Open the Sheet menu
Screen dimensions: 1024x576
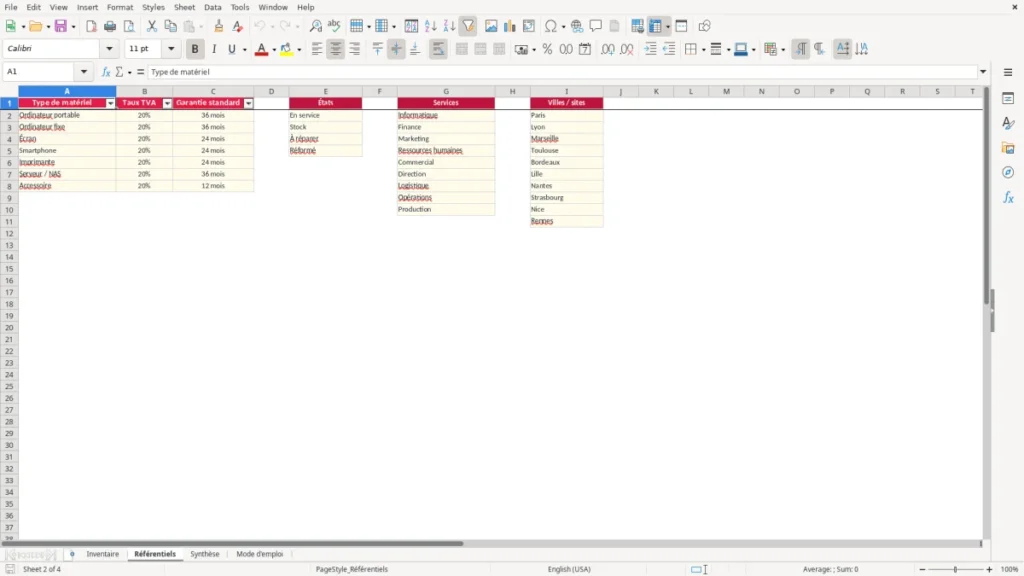point(184,7)
